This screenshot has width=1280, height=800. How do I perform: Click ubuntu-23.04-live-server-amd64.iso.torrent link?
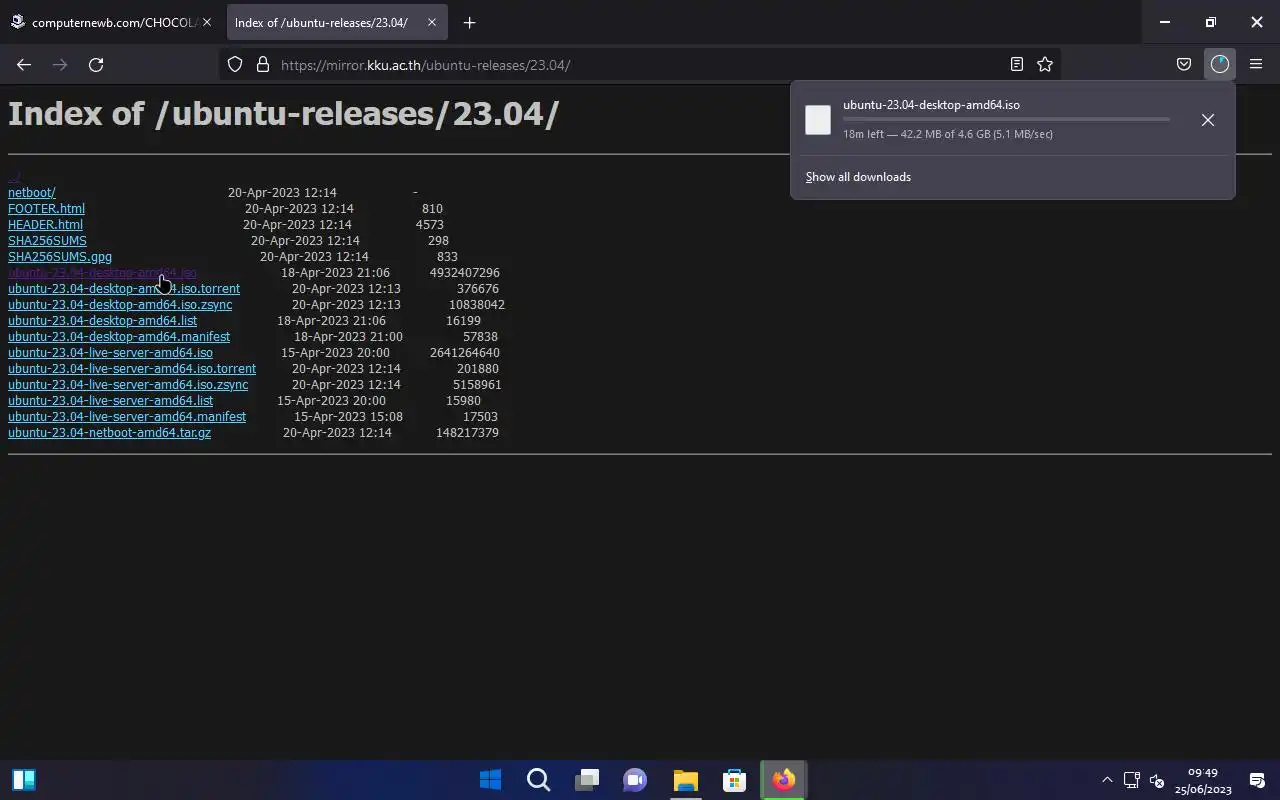[x=132, y=369]
